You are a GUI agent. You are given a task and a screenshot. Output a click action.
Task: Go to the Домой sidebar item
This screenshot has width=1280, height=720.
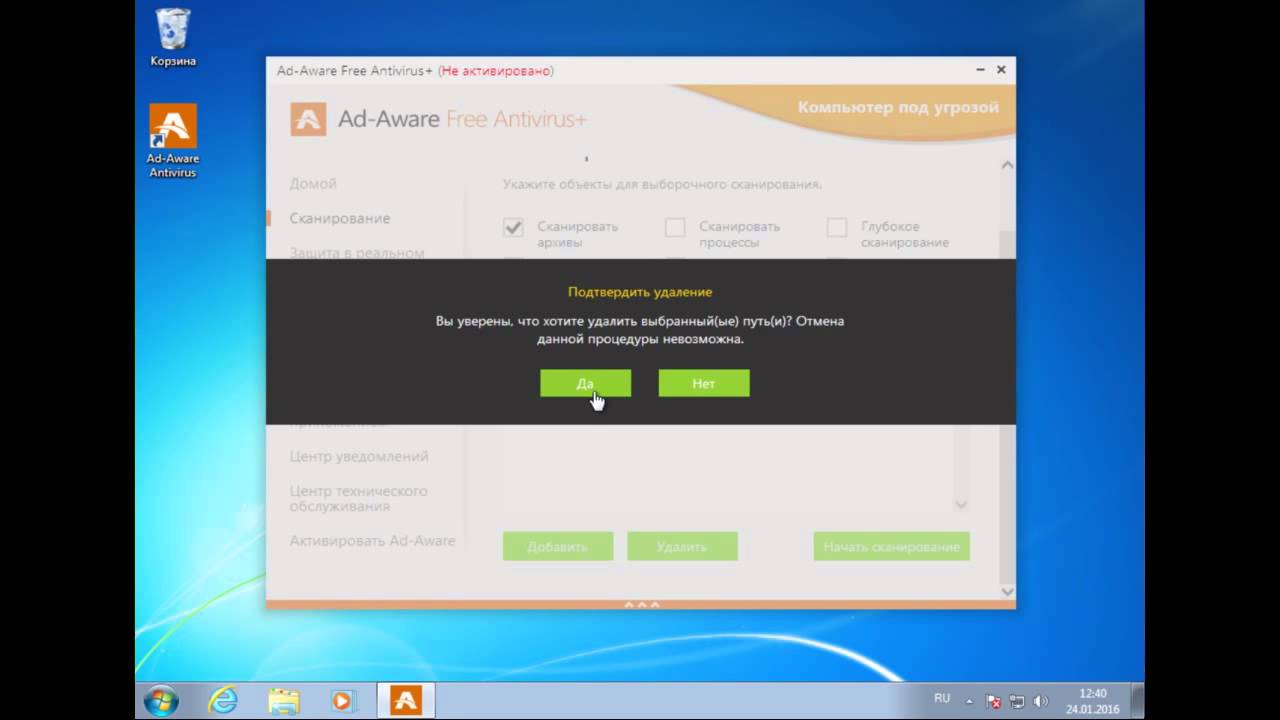pyautogui.click(x=313, y=184)
